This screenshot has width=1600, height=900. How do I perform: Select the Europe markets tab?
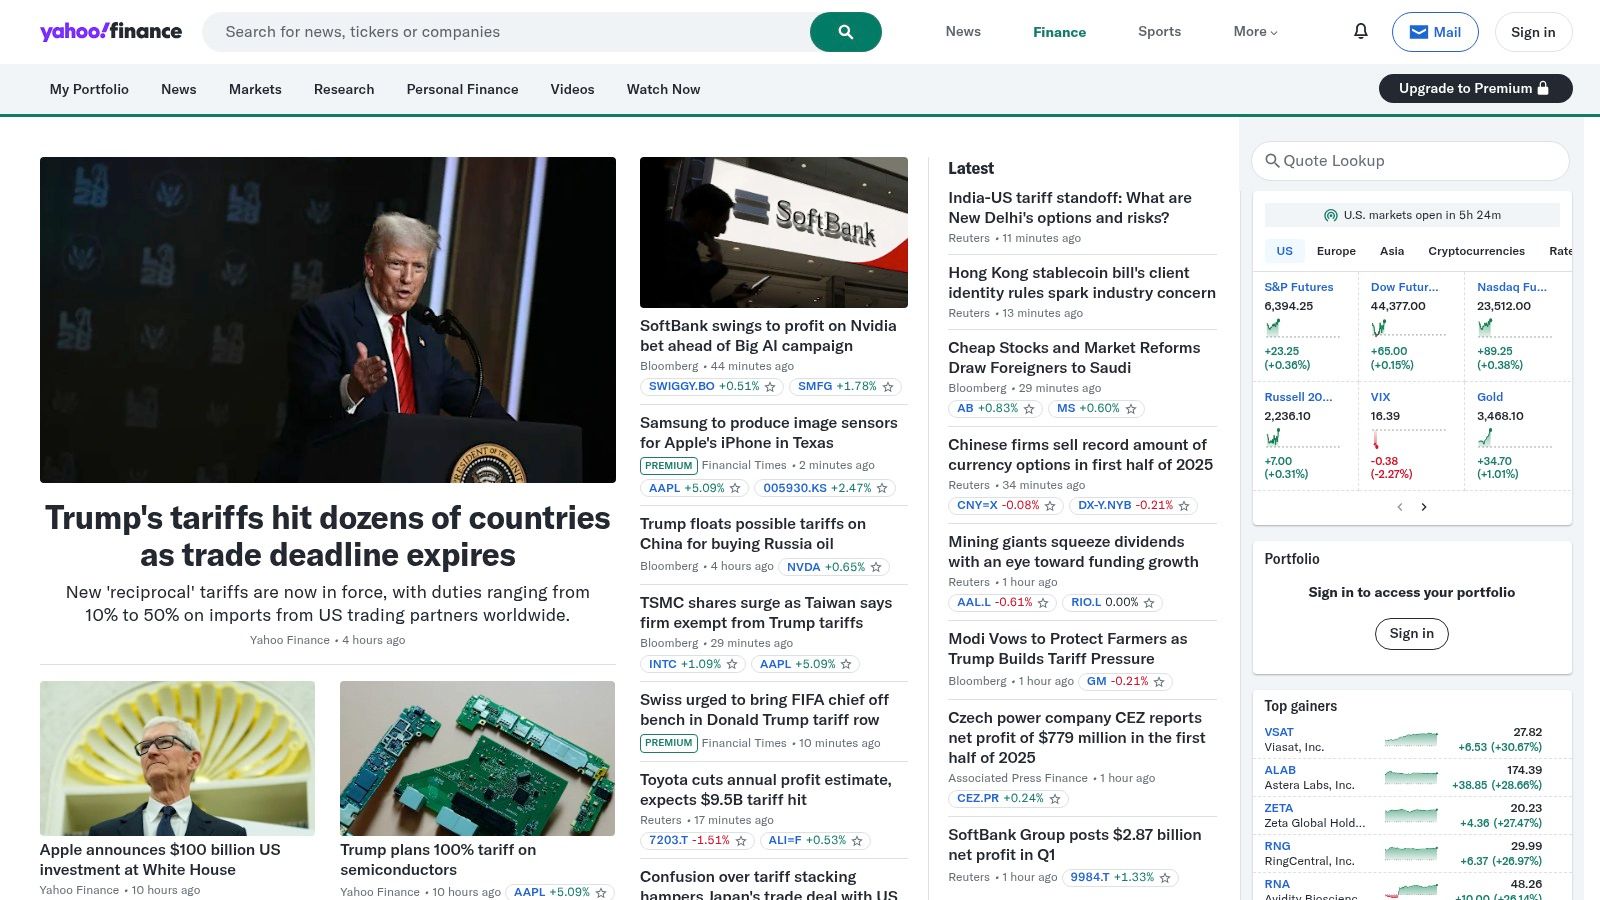(x=1336, y=251)
